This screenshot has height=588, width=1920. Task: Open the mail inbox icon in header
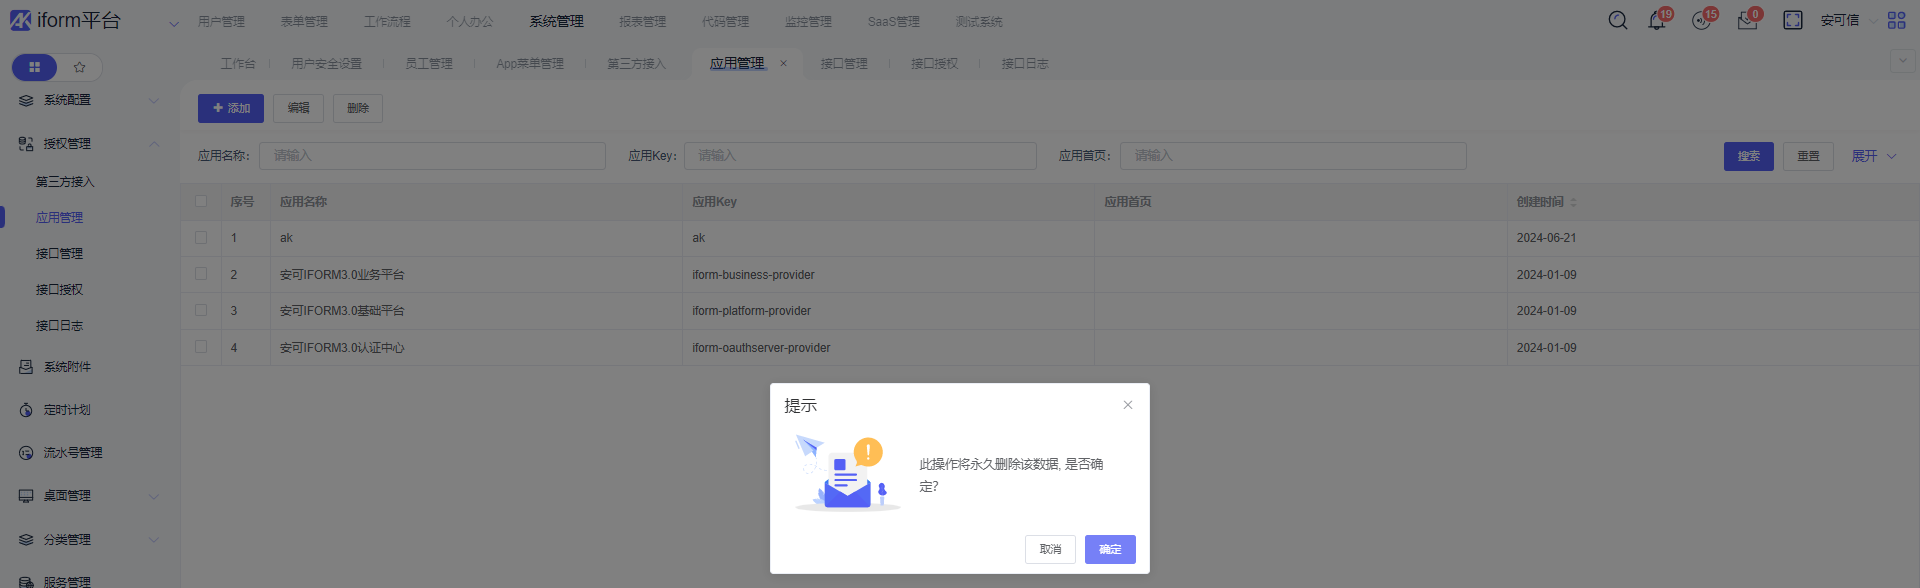(x=1747, y=21)
